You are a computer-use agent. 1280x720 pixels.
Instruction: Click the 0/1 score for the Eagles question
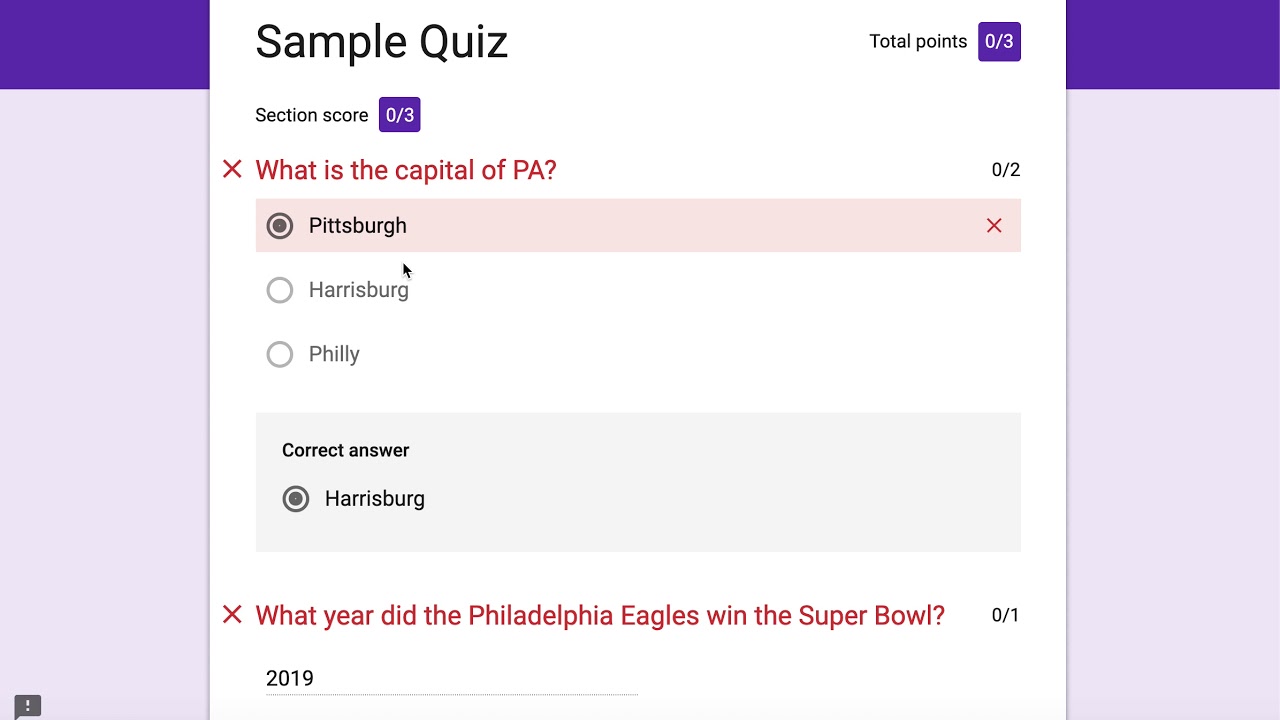point(1005,615)
